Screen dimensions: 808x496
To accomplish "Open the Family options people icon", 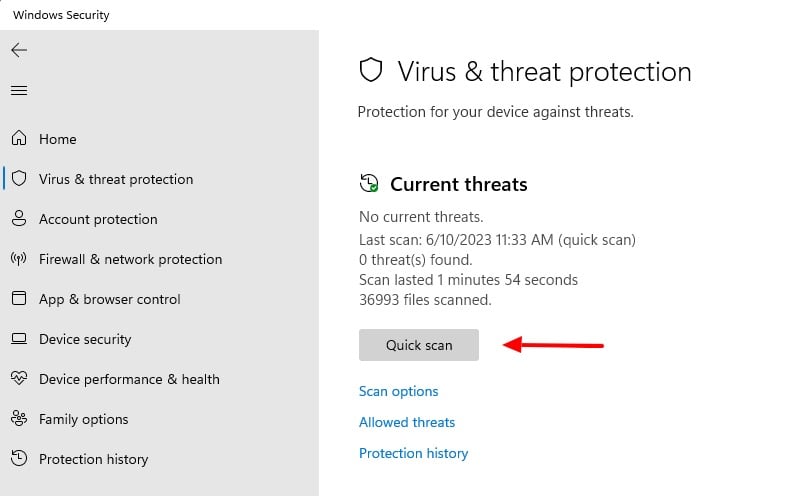I will coord(19,418).
